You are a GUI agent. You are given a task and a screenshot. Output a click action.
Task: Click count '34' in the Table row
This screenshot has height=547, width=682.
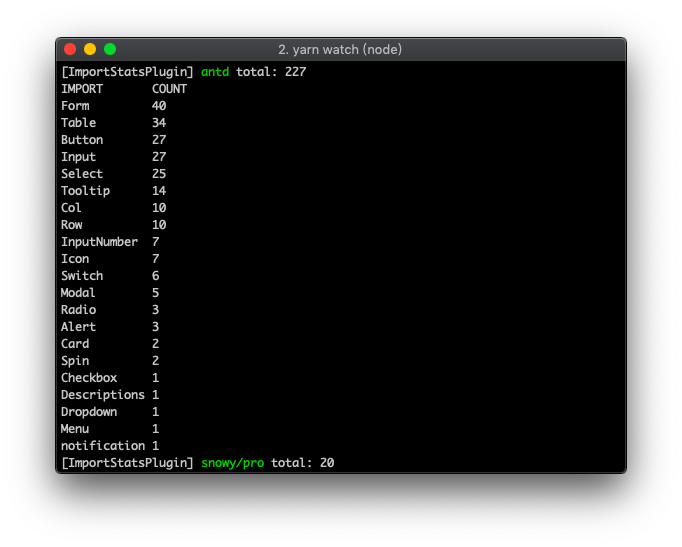click(159, 123)
